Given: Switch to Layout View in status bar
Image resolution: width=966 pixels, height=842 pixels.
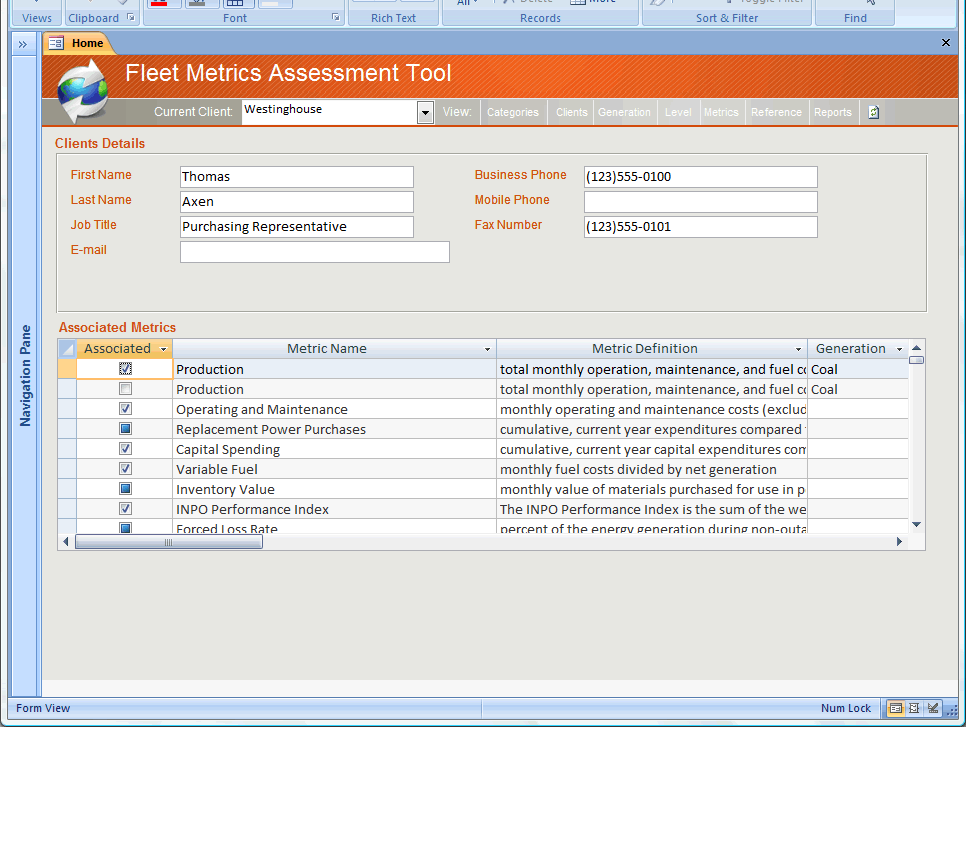Looking at the screenshot, I should pos(914,708).
